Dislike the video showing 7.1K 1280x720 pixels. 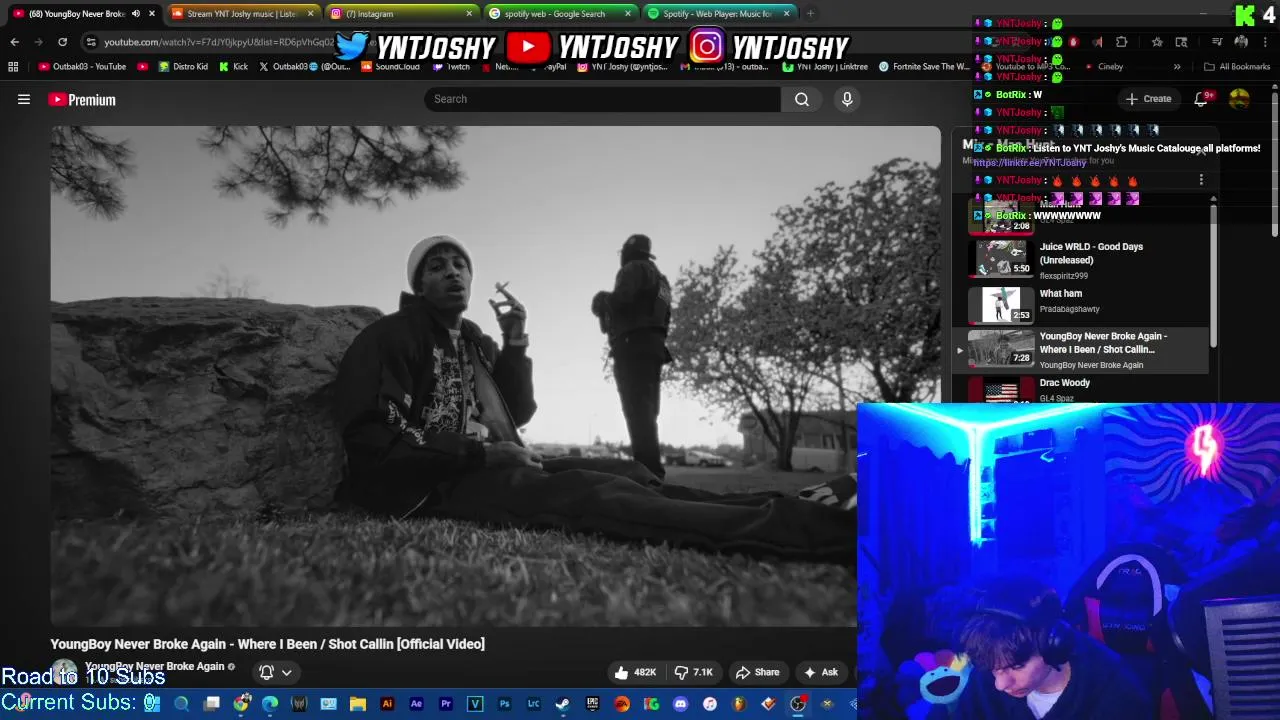point(693,672)
